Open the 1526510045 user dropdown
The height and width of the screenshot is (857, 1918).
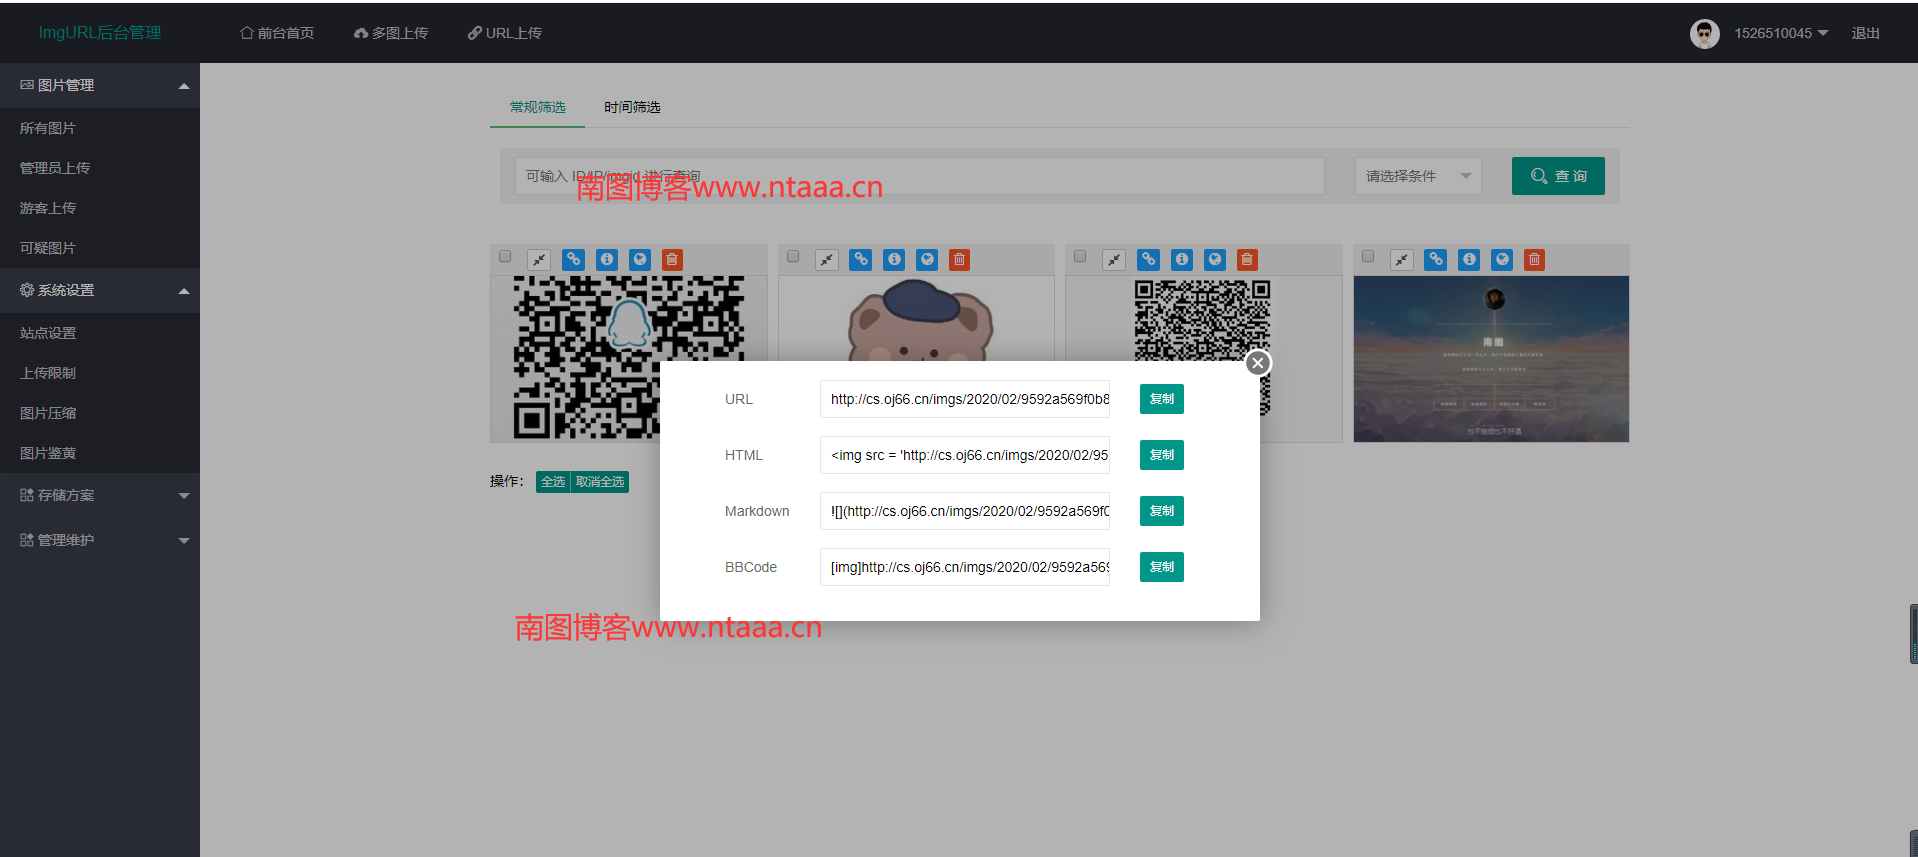click(x=1780, y=33)
